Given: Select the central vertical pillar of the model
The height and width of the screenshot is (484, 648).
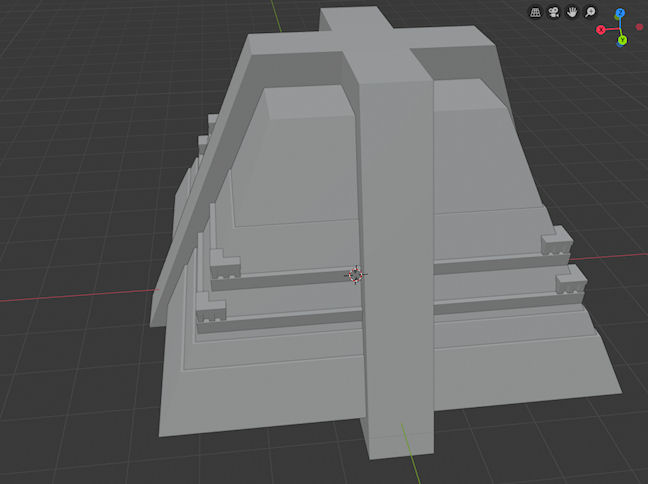Looking at the screenshot, I should click(395, 300).
